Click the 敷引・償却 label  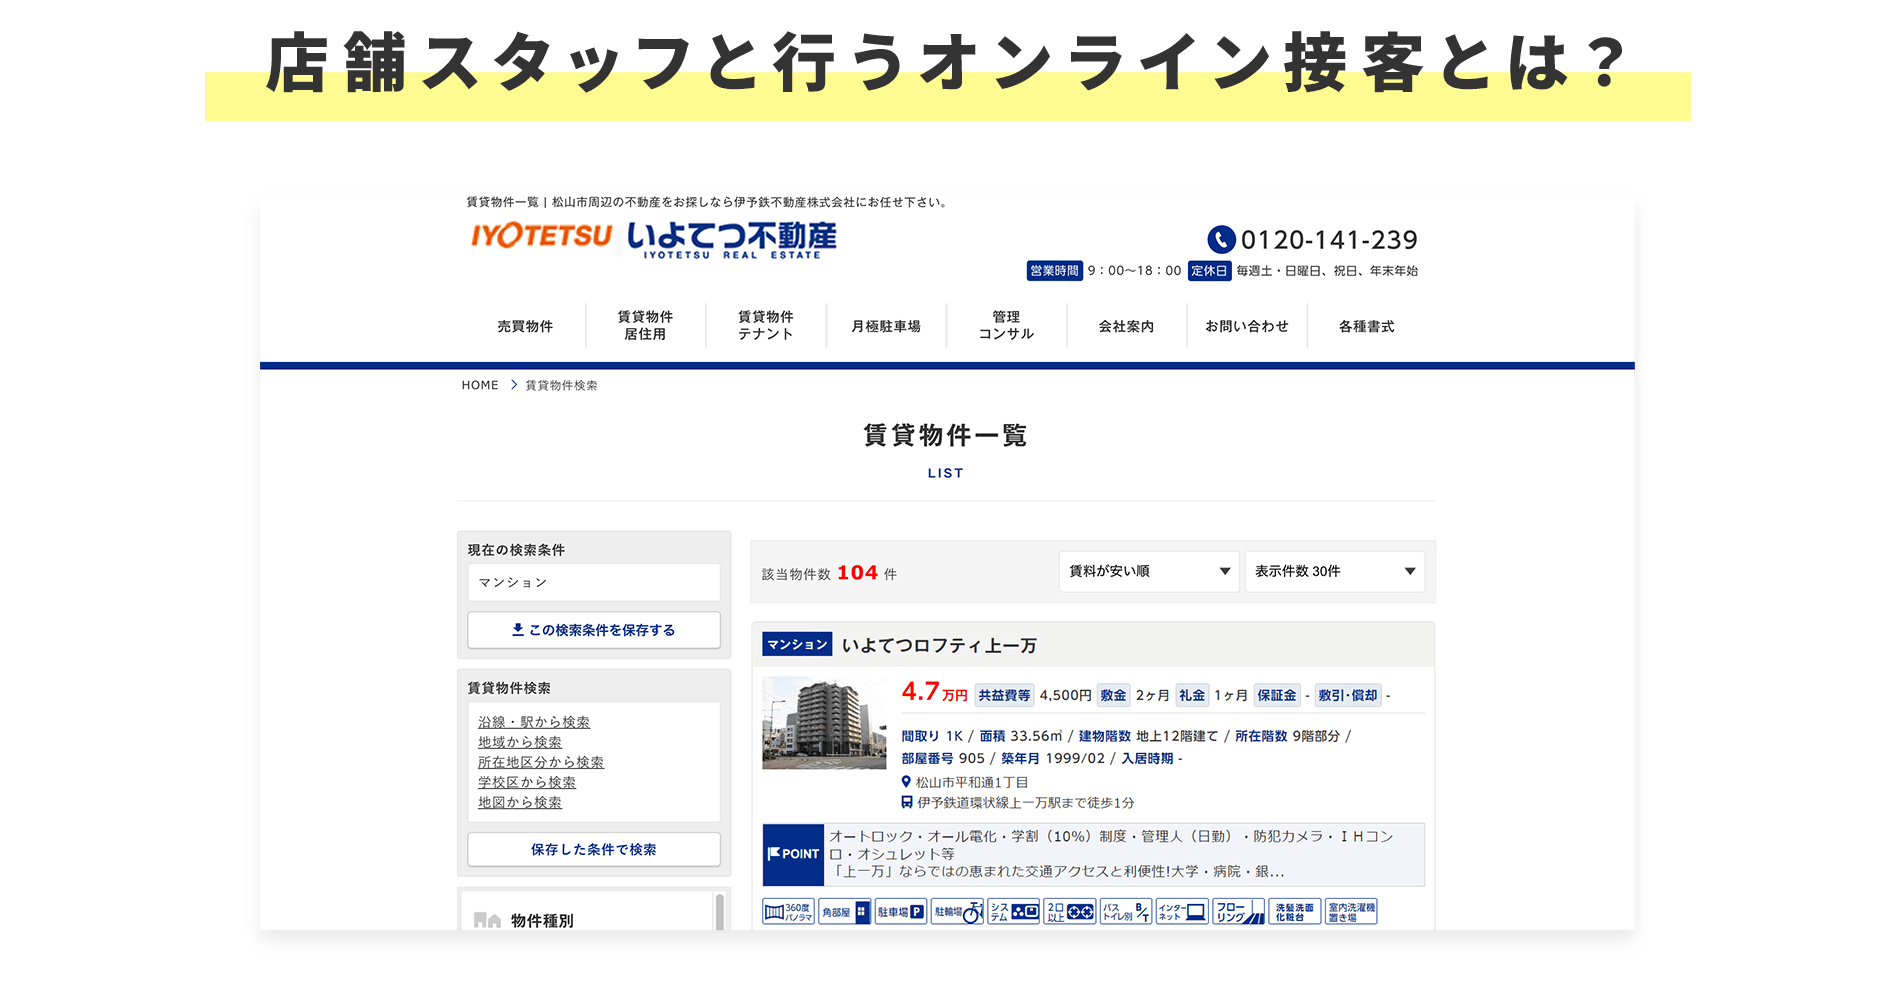pos(1347,695)
